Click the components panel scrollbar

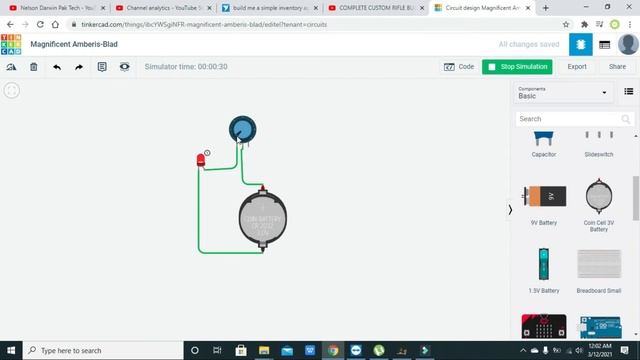[636, 198]
